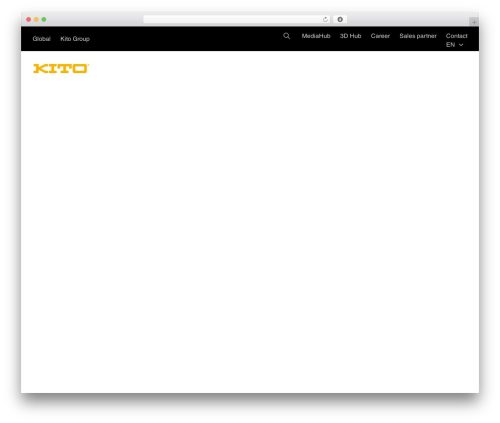Open the Sales partner page
This screenshot has width=500, height=423.
coord(418,36)
